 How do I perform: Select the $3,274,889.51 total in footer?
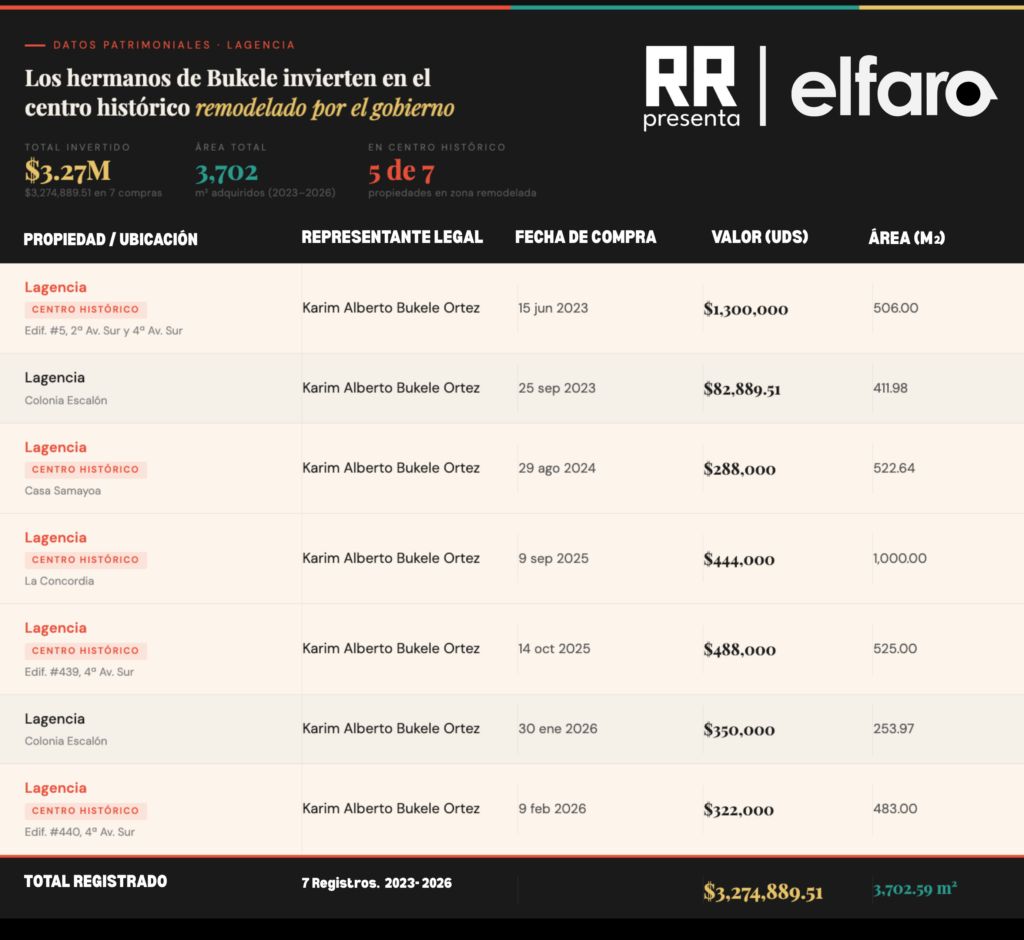coord(762,892)
